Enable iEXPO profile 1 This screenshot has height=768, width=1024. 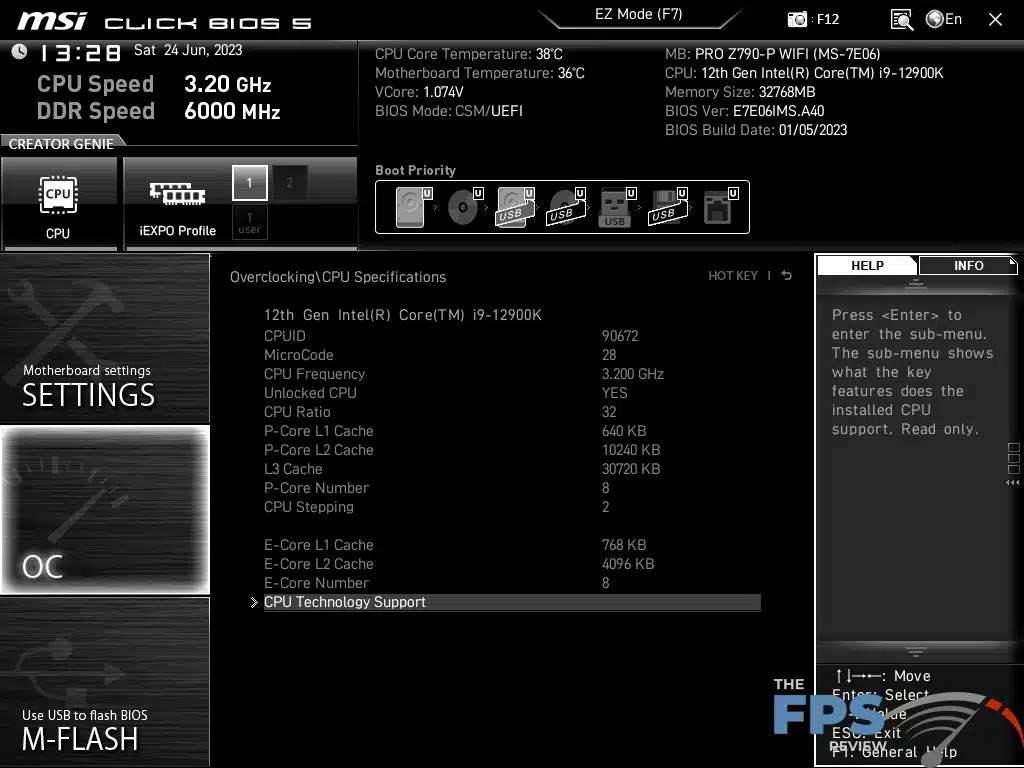click(x=249, y=182)
